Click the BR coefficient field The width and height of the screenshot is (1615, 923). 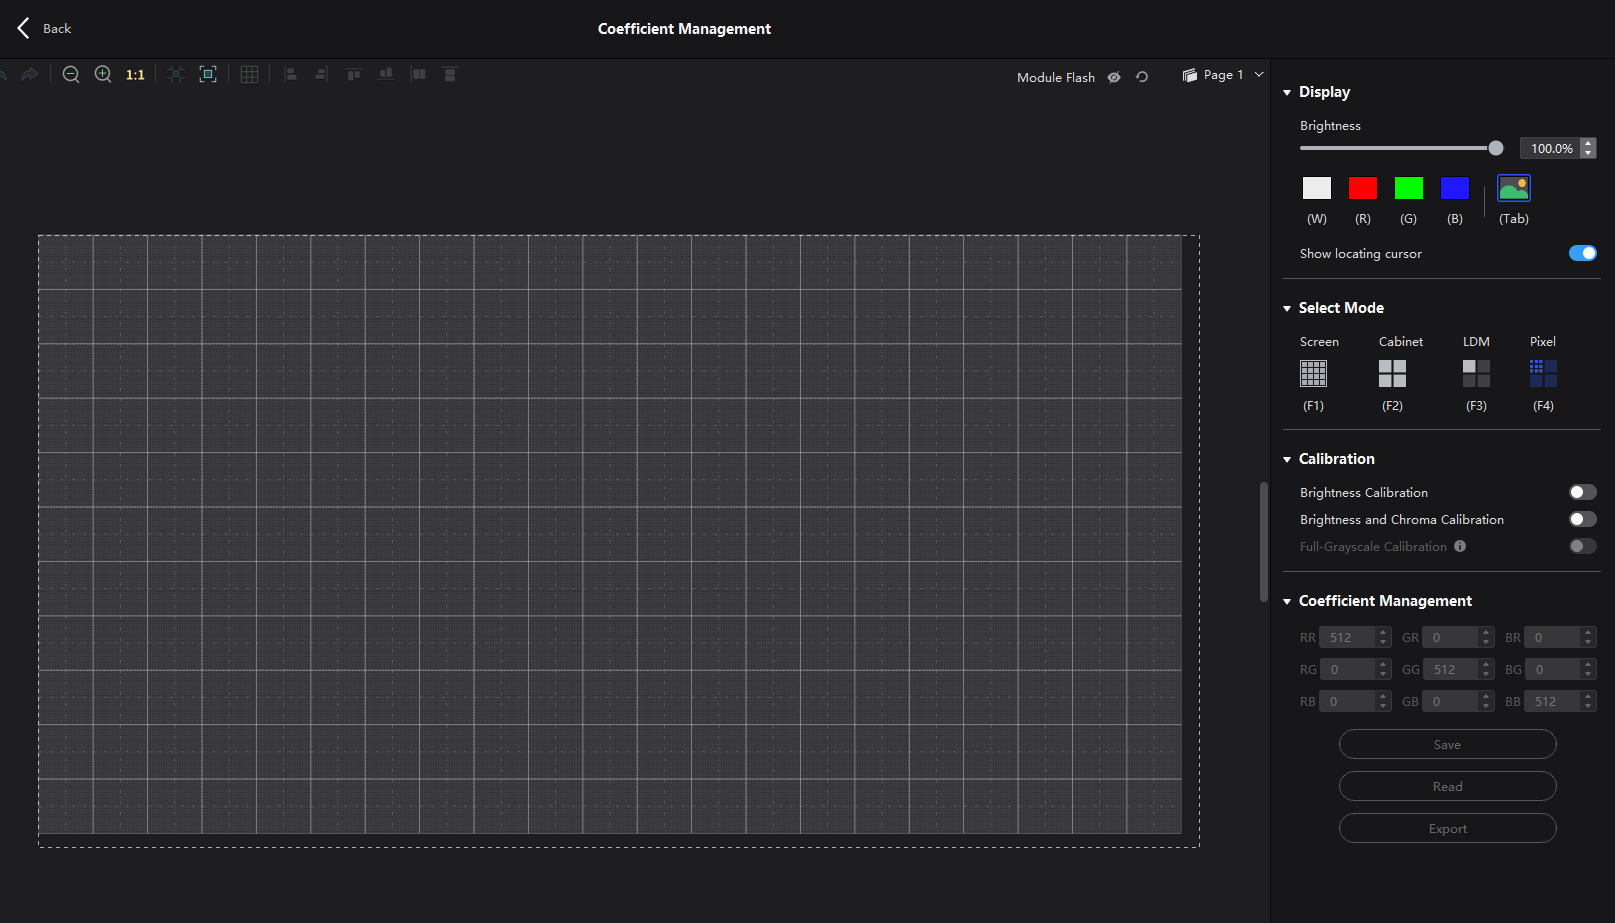pyautogui.click(x=1552, y=637)
